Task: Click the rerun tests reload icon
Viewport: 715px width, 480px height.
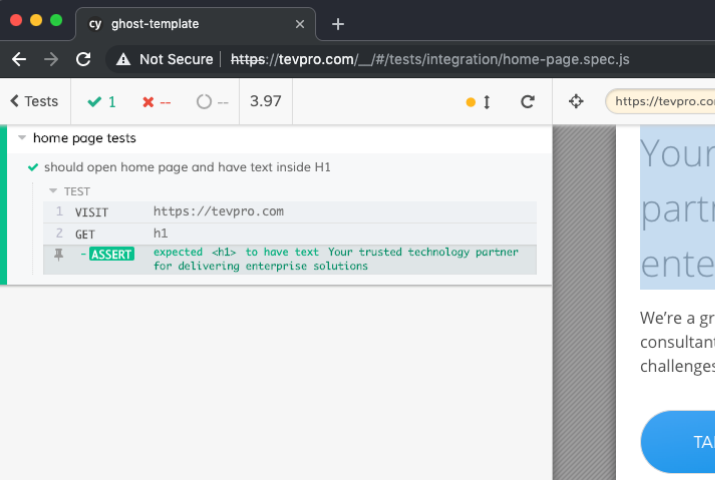Action: pos(528,101)
